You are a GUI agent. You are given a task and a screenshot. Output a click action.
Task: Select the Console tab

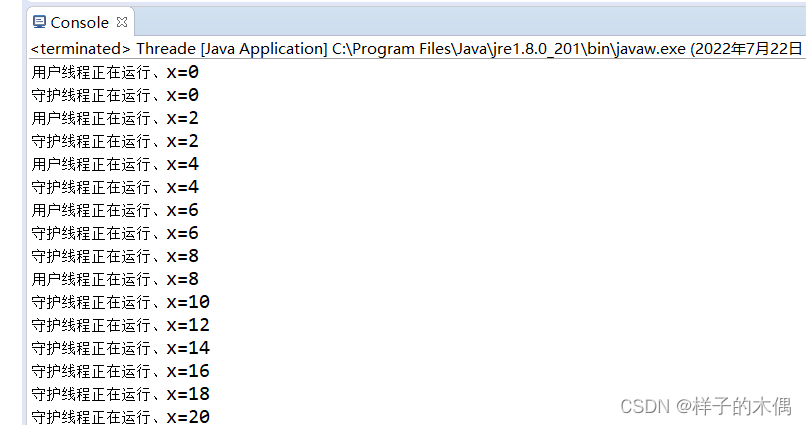[80, 22]
